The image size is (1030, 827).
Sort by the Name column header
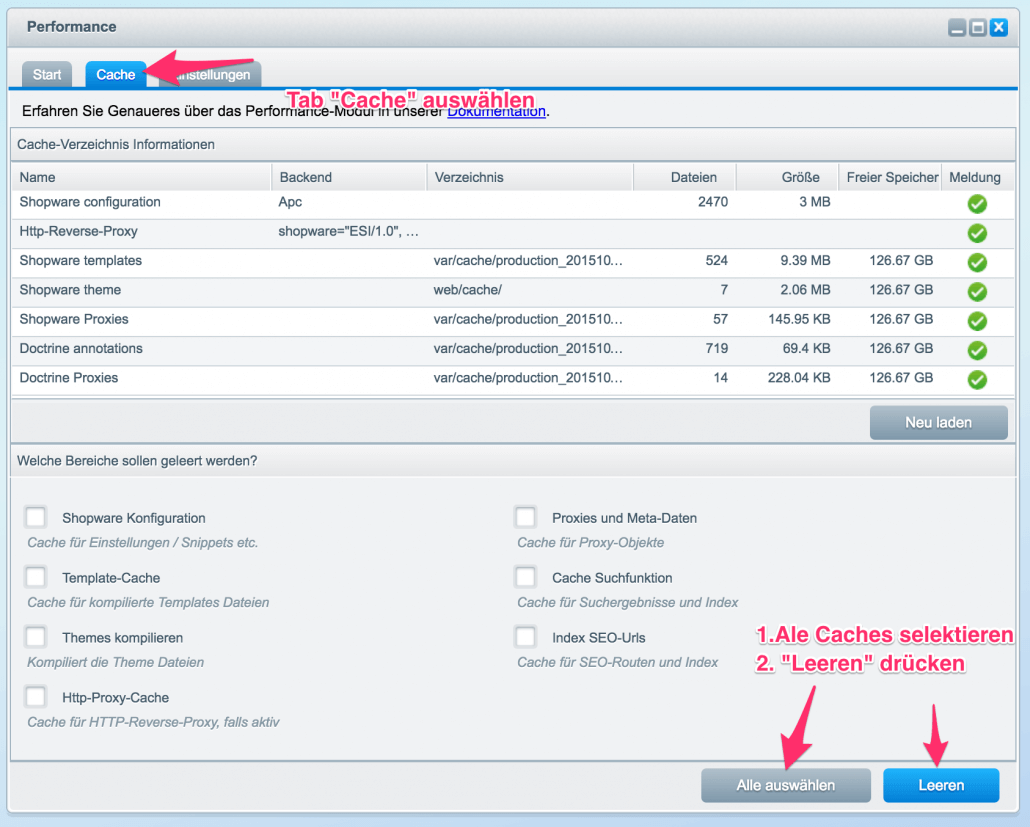click(141, 177)
